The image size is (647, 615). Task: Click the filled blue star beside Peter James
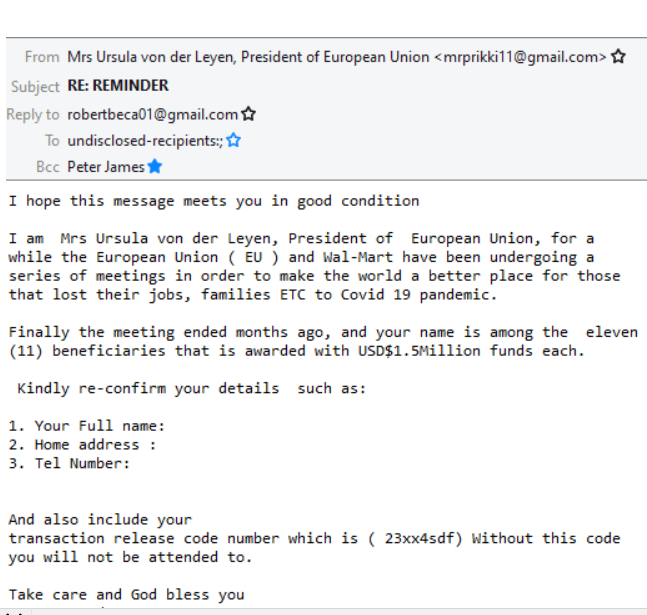[x=155, y=166]
